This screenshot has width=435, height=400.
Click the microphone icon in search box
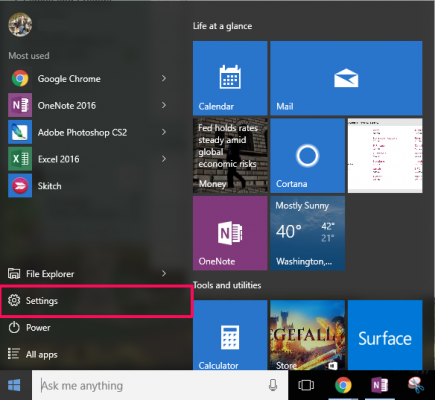pos(273,385)
